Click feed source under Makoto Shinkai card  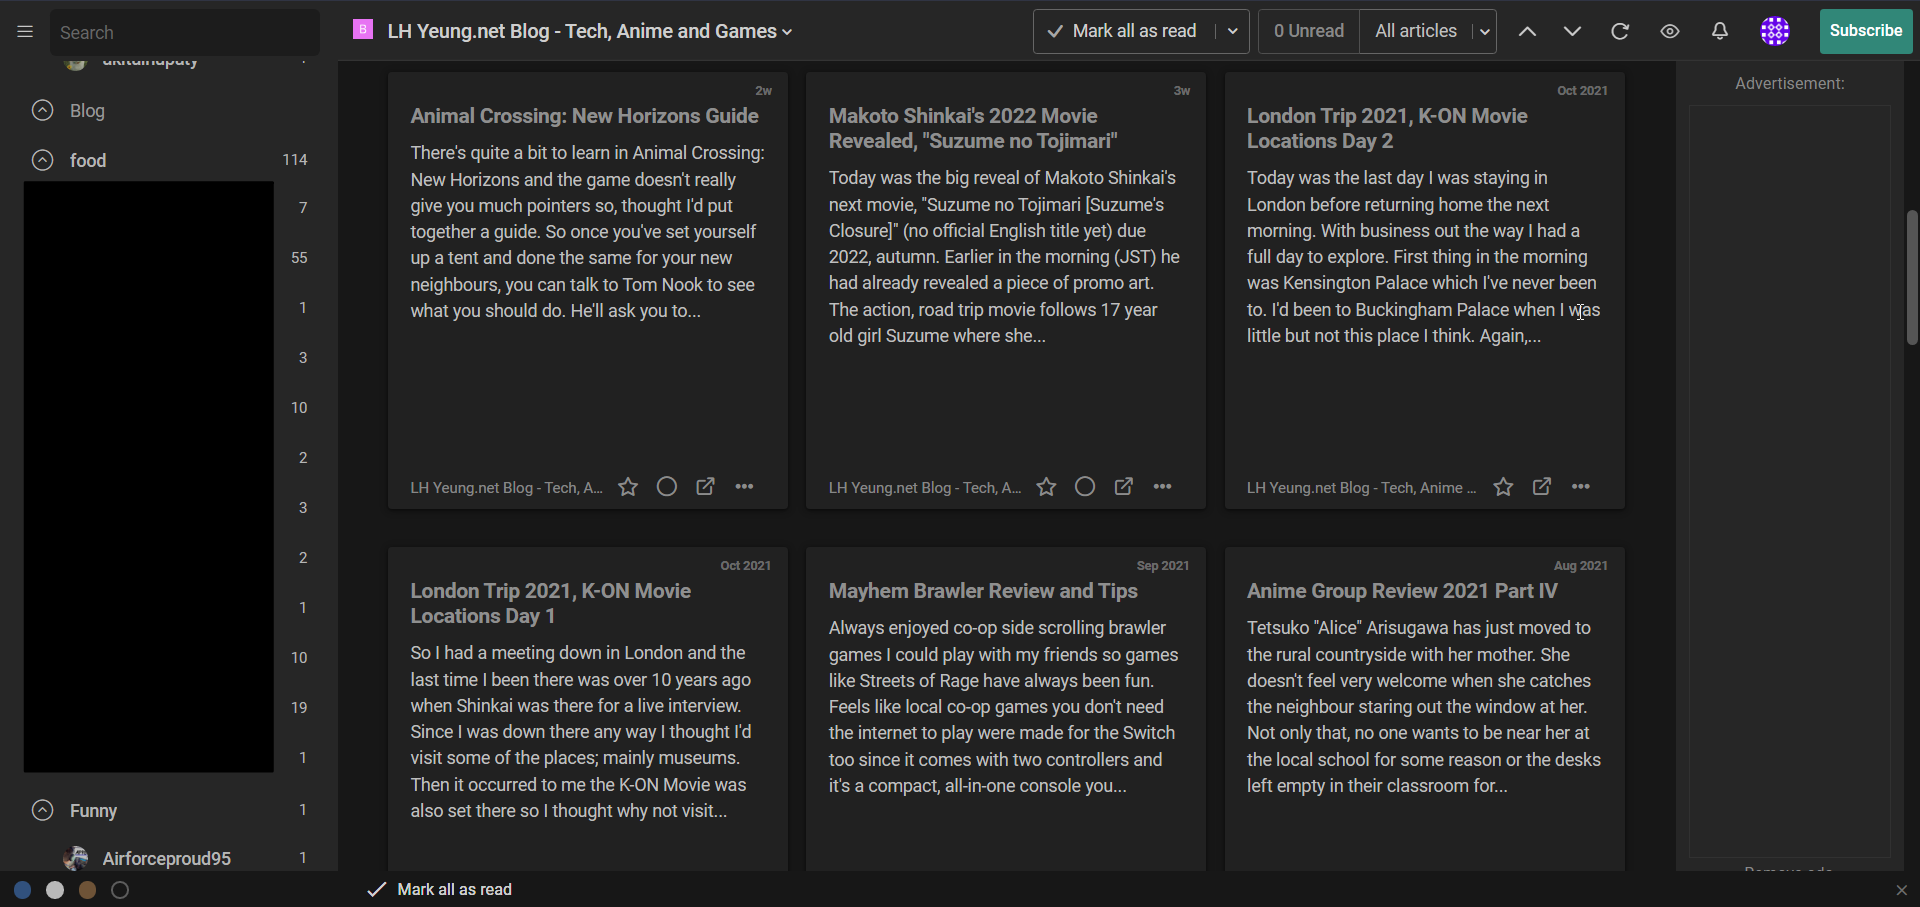(925, 488)
